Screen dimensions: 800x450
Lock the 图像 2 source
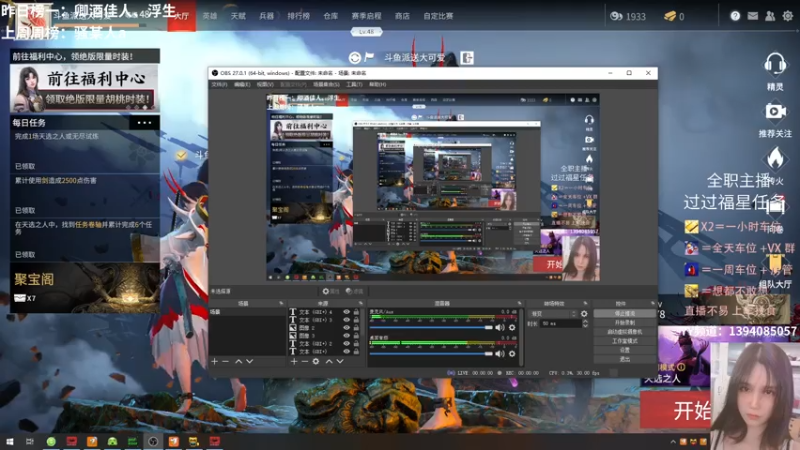[356, 328]
